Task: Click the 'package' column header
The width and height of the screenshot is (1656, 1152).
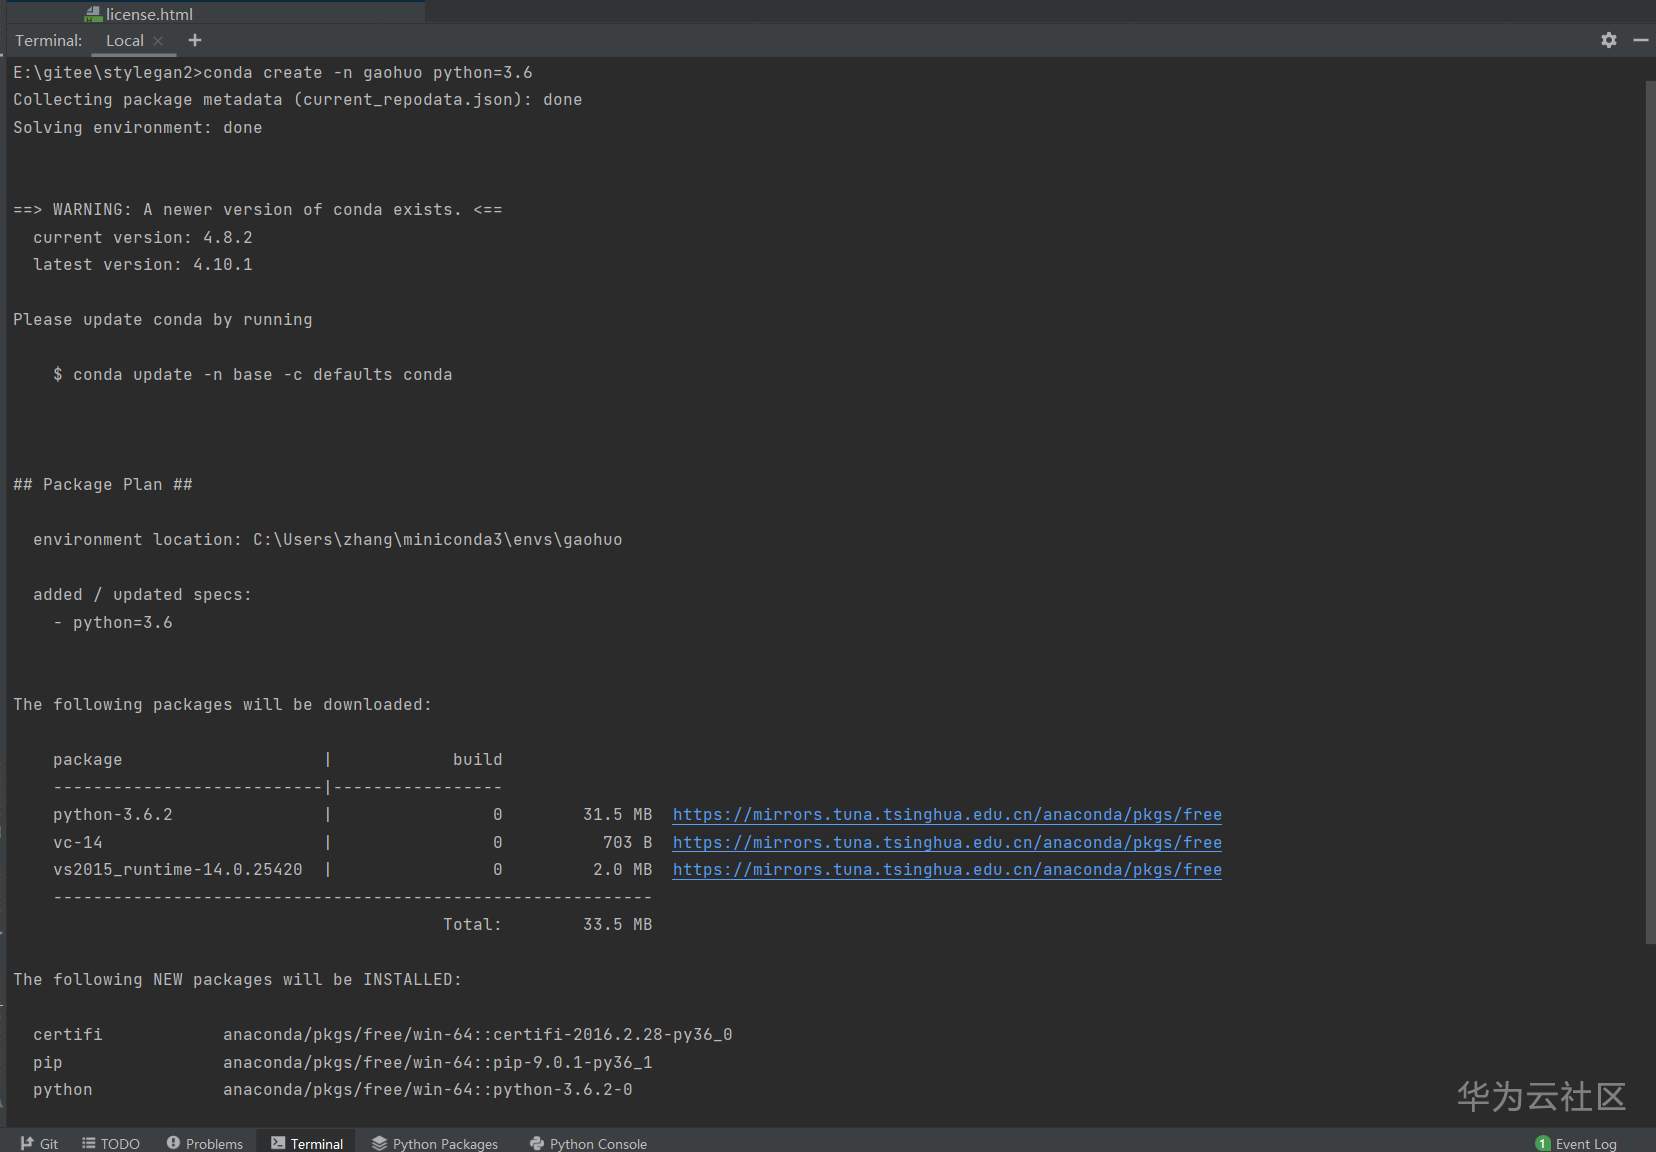Action: pos(88,760)
